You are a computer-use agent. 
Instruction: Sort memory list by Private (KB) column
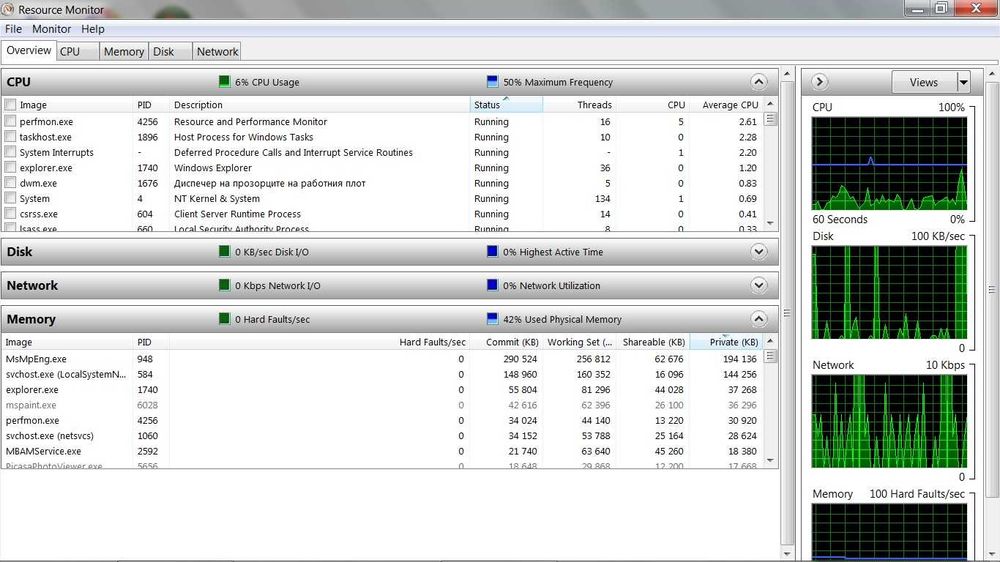click(x=726, y=342)
